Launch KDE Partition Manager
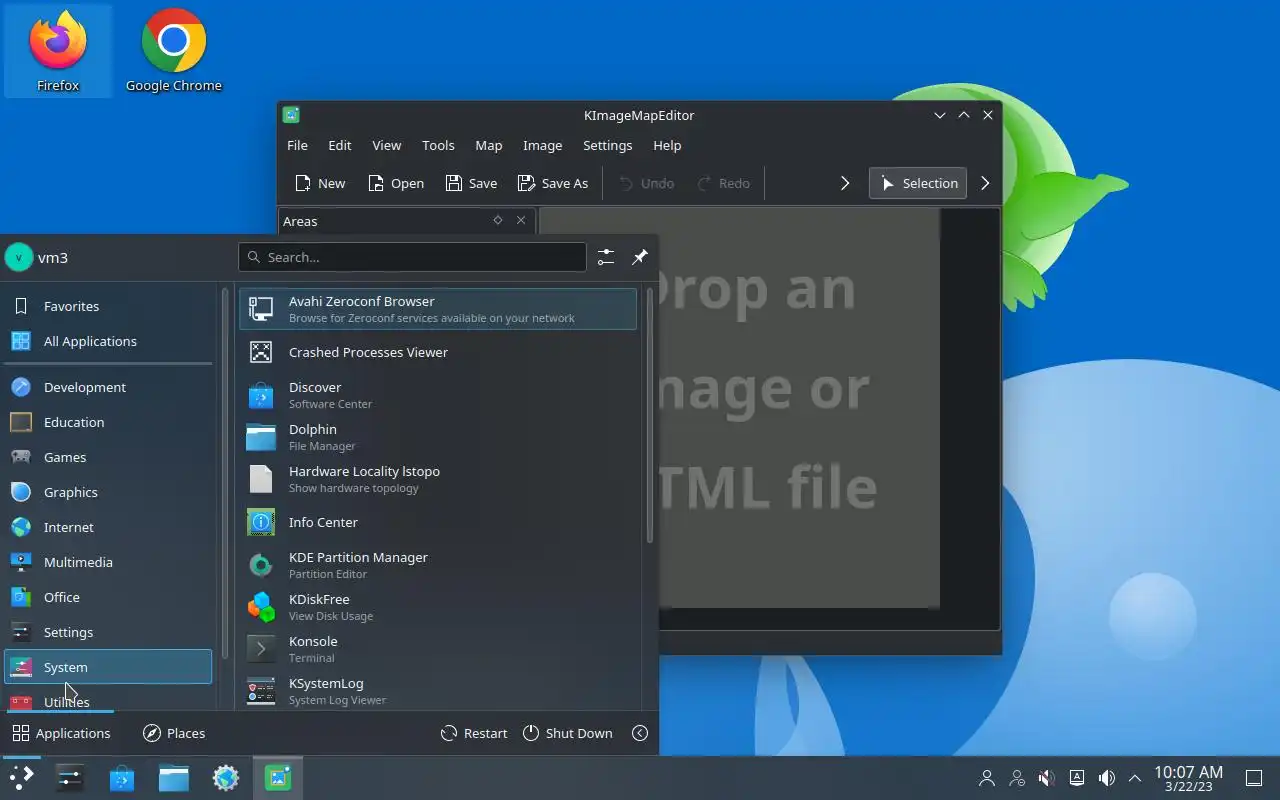Viewport: 1280px width, 800px height. 438,565
